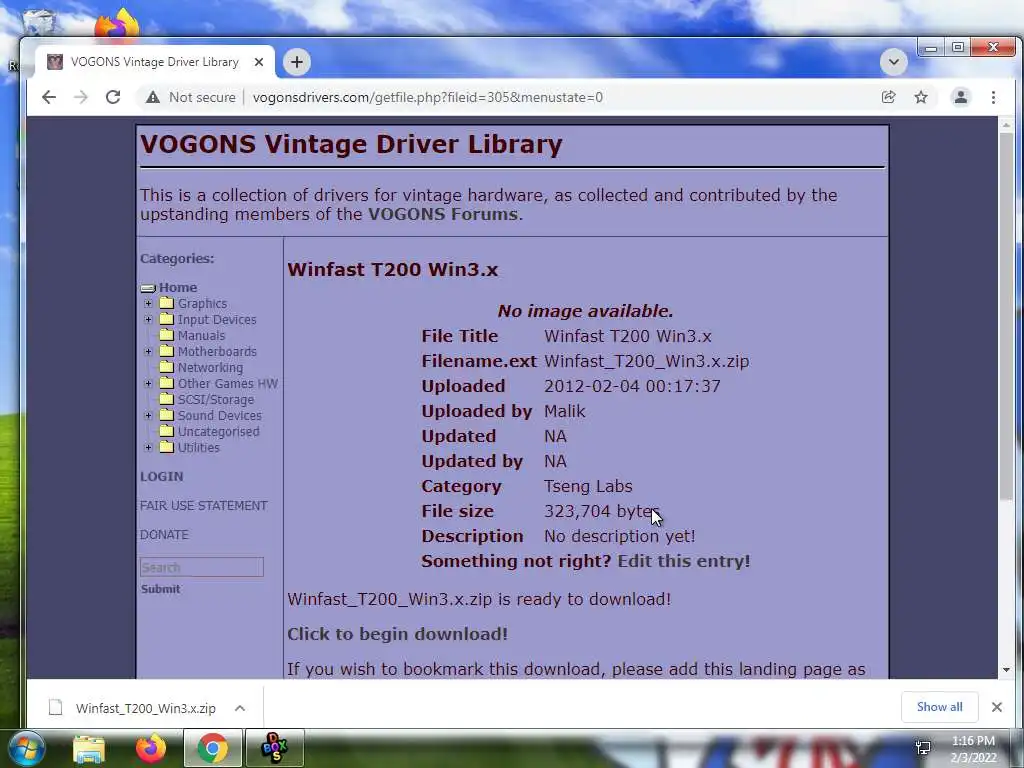Open the Sound Devices folder link
Image resolution: width=1024 pixels, height=768 pixels.
(x=219, y=415)
